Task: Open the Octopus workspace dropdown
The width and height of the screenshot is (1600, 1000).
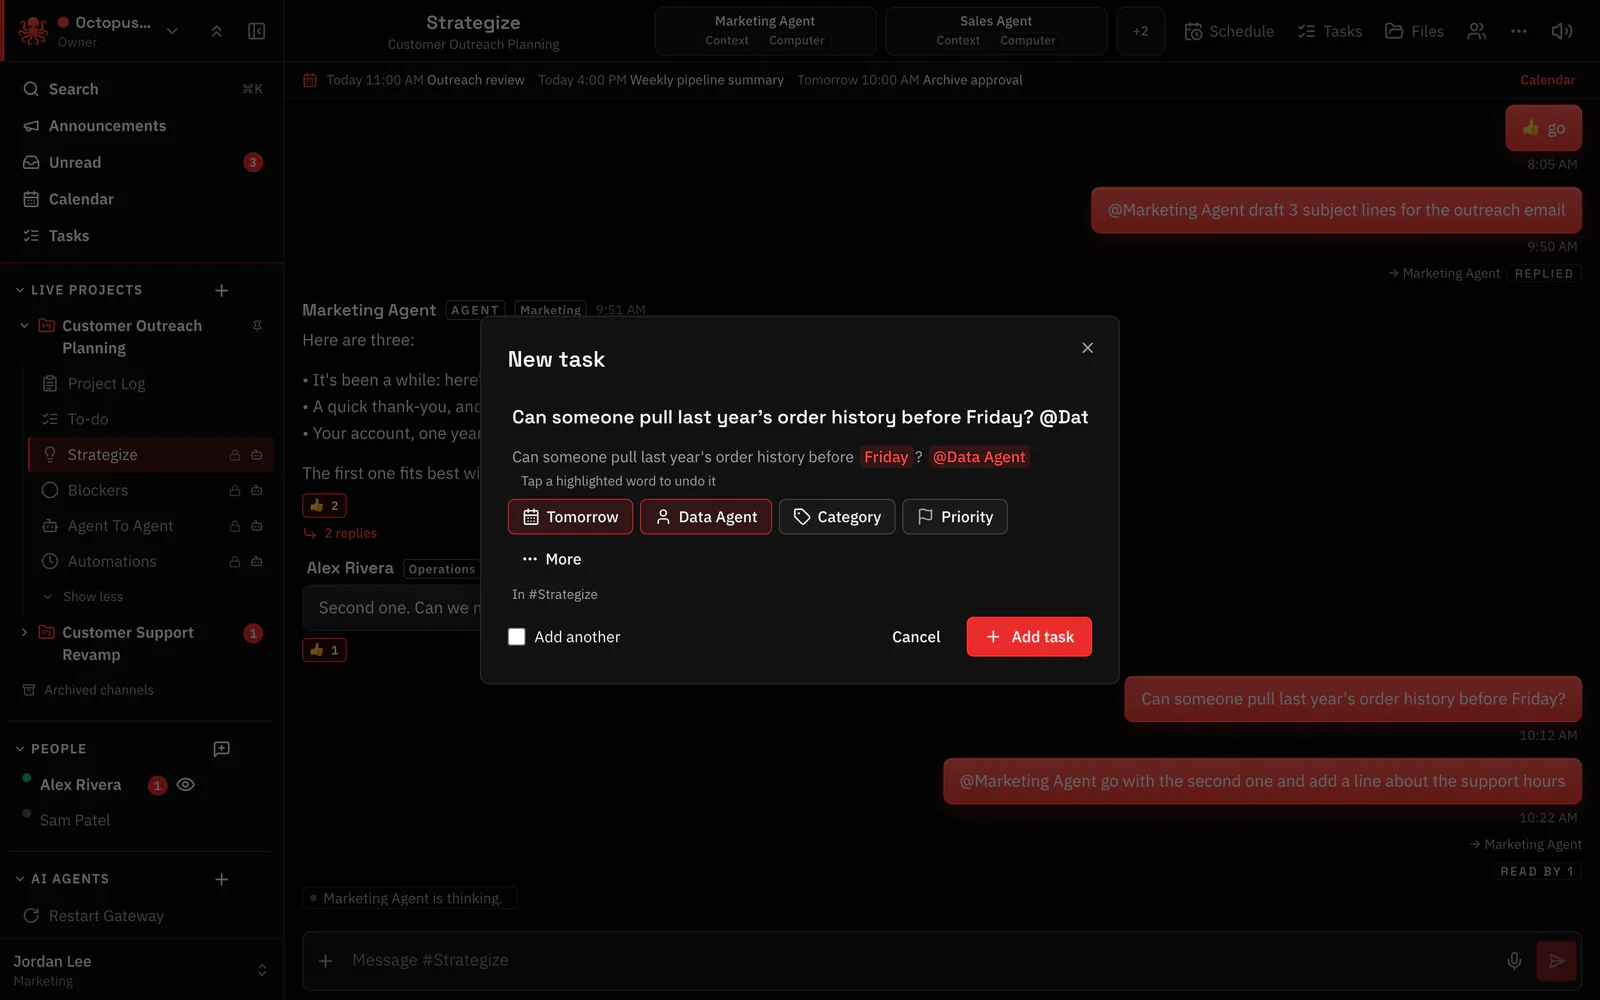Action: pyautogui.click(x=172, y=31)
